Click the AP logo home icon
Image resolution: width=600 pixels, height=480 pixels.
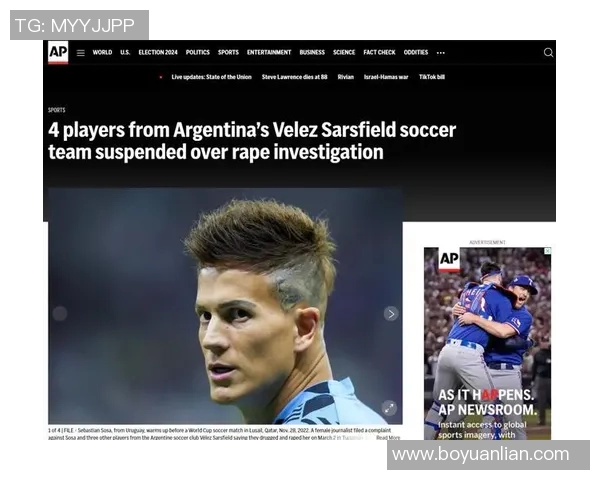[x=58, y=52]
